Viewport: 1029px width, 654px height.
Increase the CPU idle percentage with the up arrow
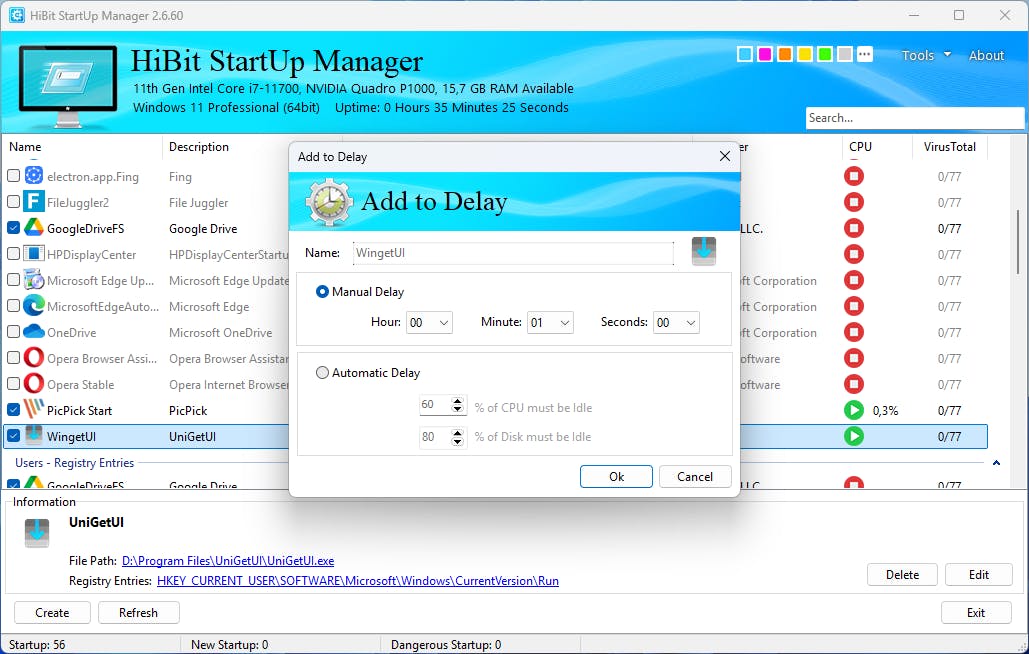457,401
